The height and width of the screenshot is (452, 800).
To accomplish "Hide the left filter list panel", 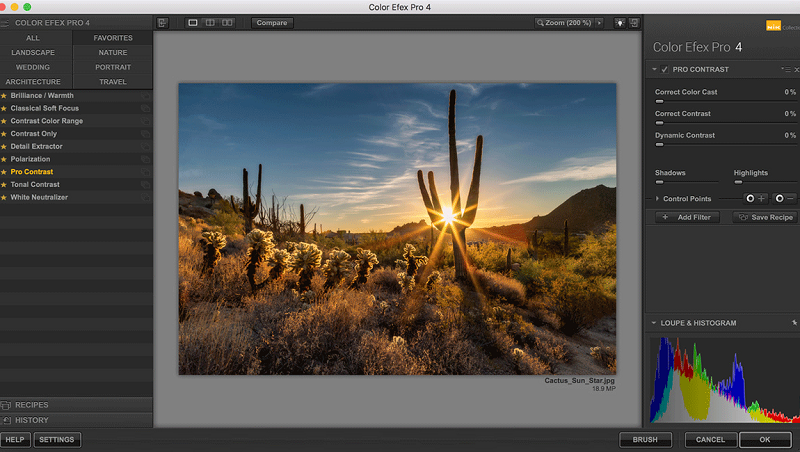I will [162, 22].
